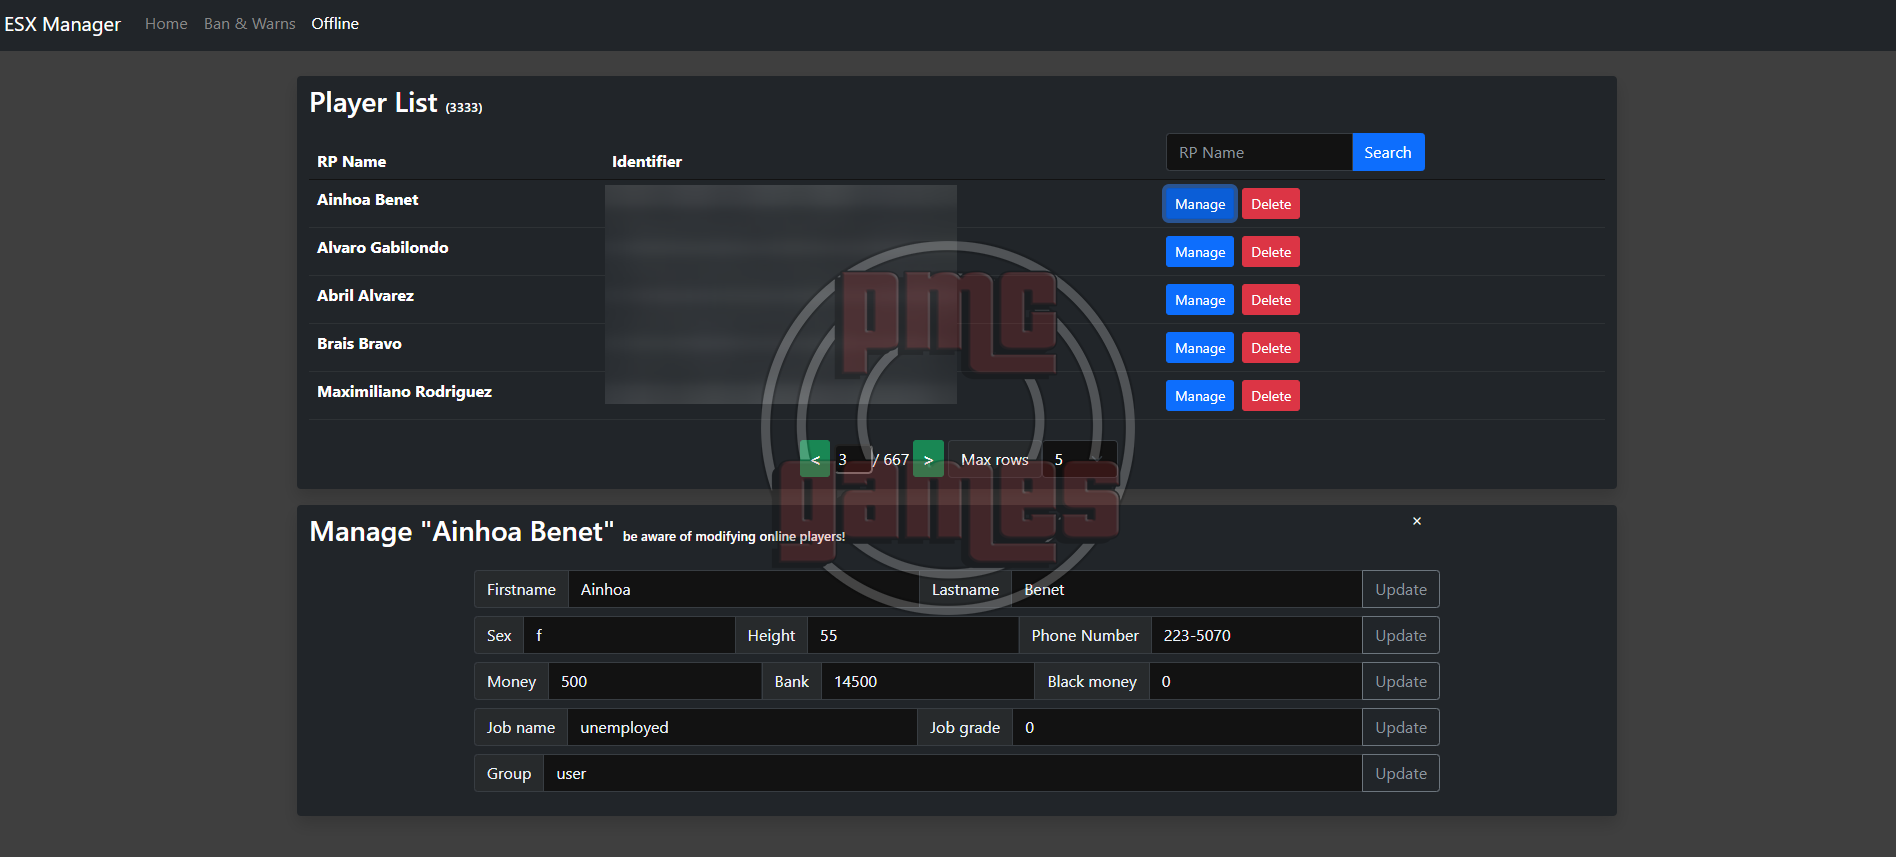This screenshot has width=1896, height=857.
Task: Edit the Lastname field
Action: [x=1186, y=589]
